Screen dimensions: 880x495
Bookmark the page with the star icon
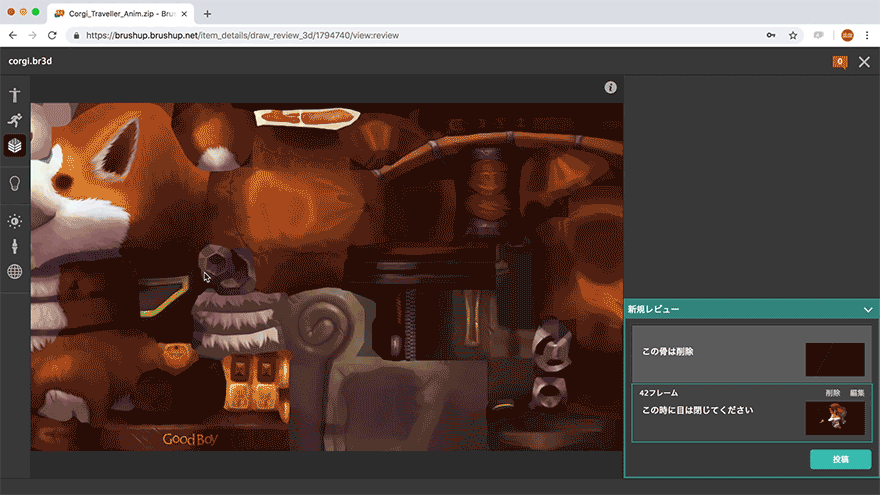click(793, 35)
